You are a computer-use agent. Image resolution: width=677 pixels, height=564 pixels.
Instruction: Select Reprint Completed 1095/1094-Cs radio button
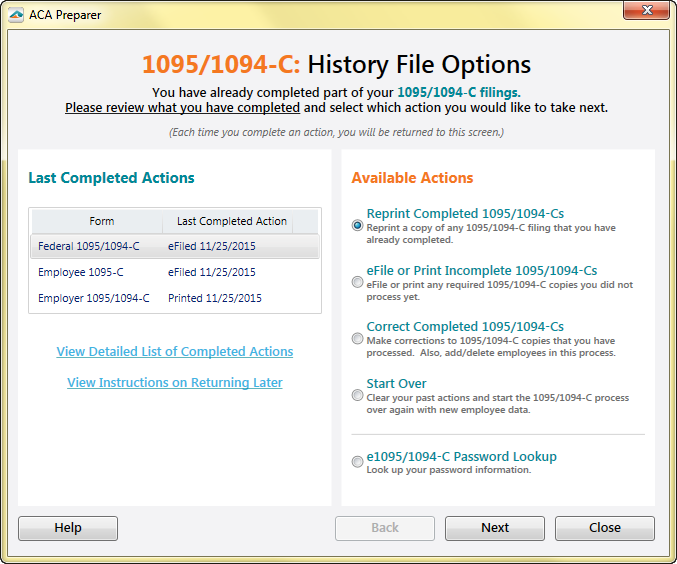click(x=357, y=226)
